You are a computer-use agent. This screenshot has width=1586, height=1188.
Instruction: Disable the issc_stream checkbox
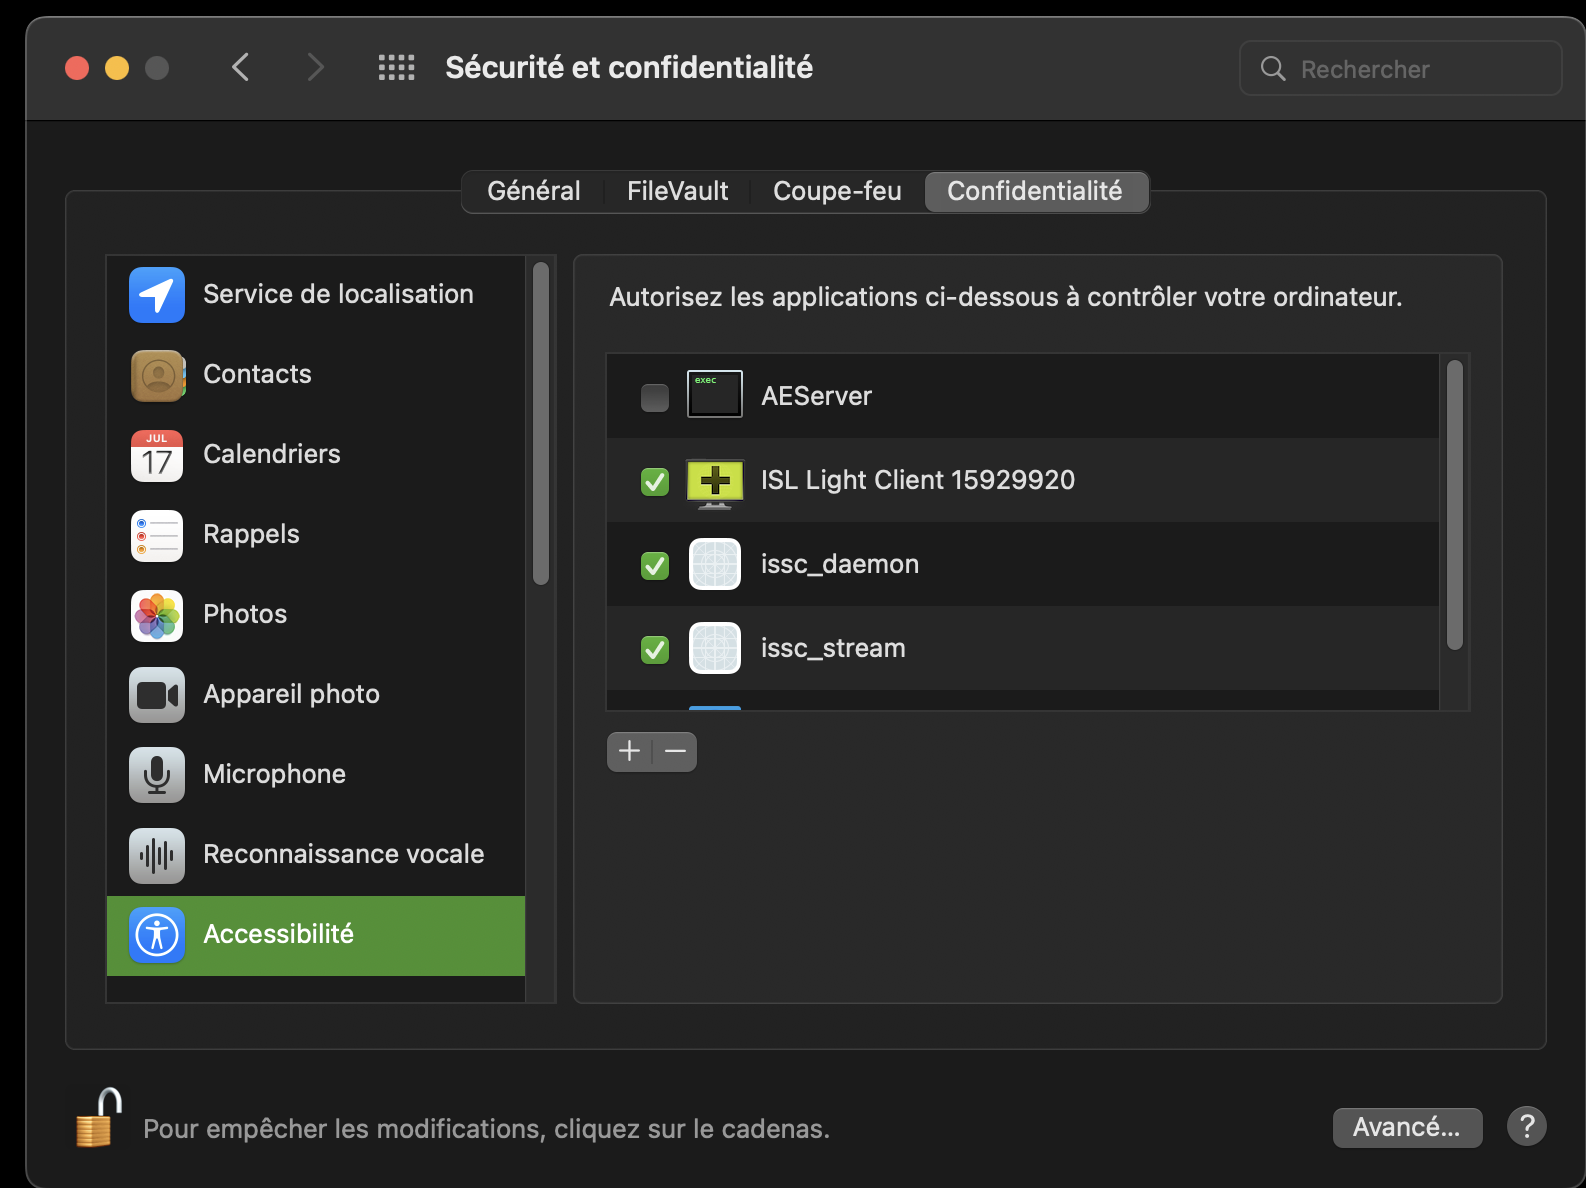pyautogui.click(x=655, y=650)
